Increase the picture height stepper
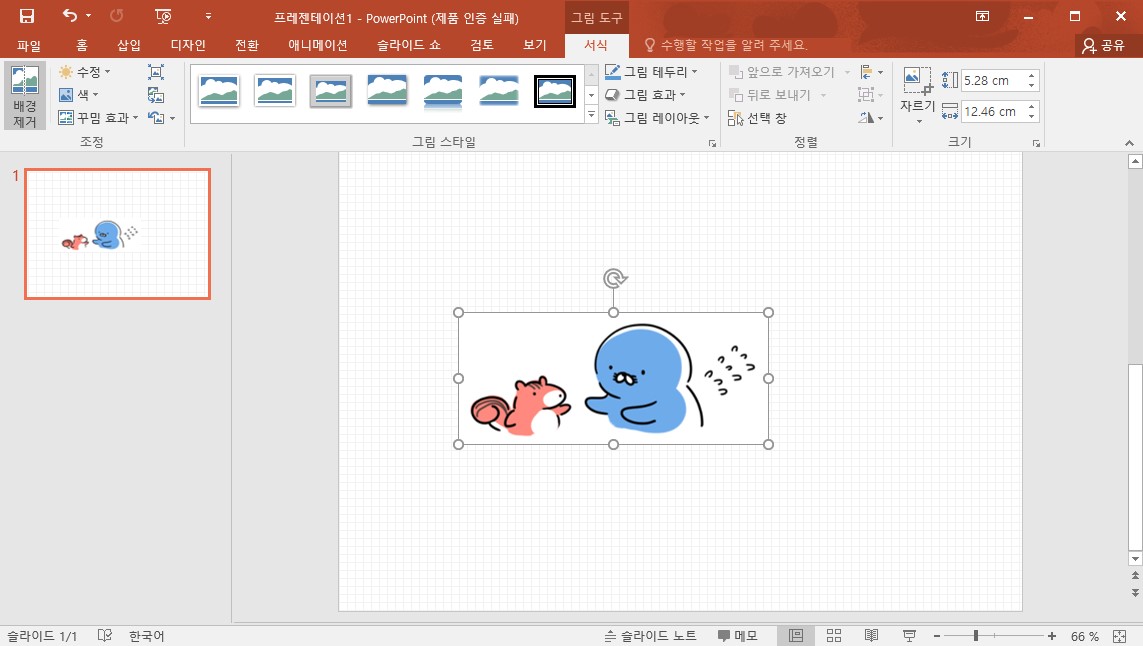 [x=1031, y=75]
